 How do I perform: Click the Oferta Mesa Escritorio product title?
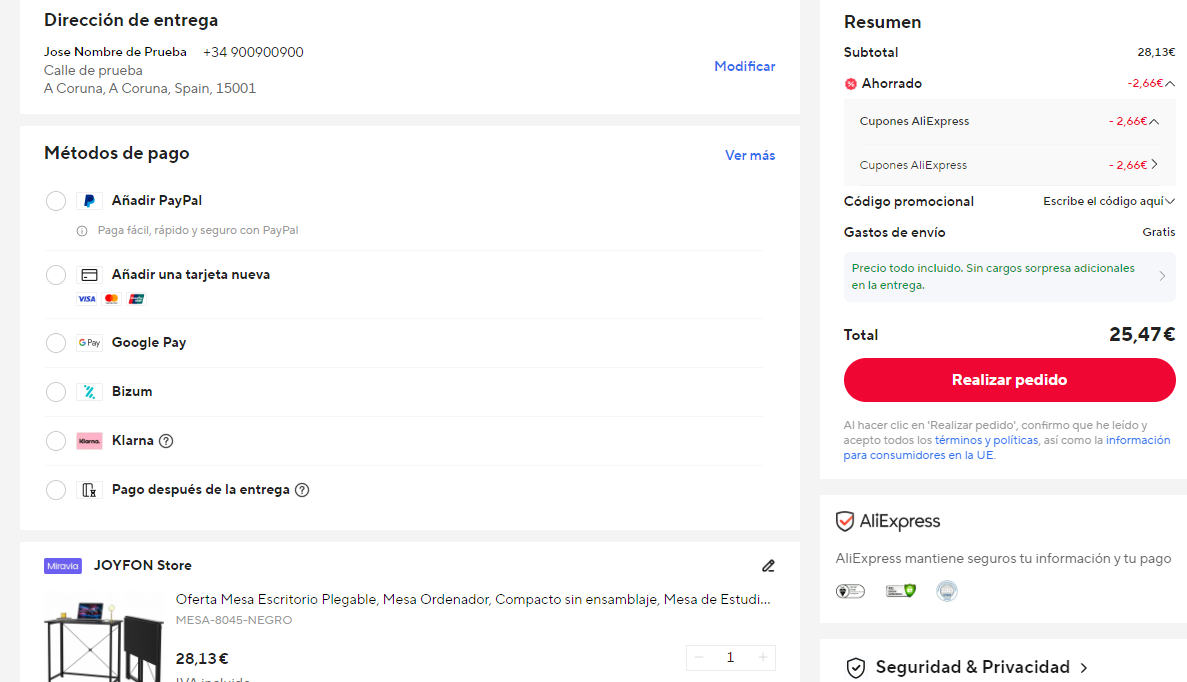[x=473, y=599]
